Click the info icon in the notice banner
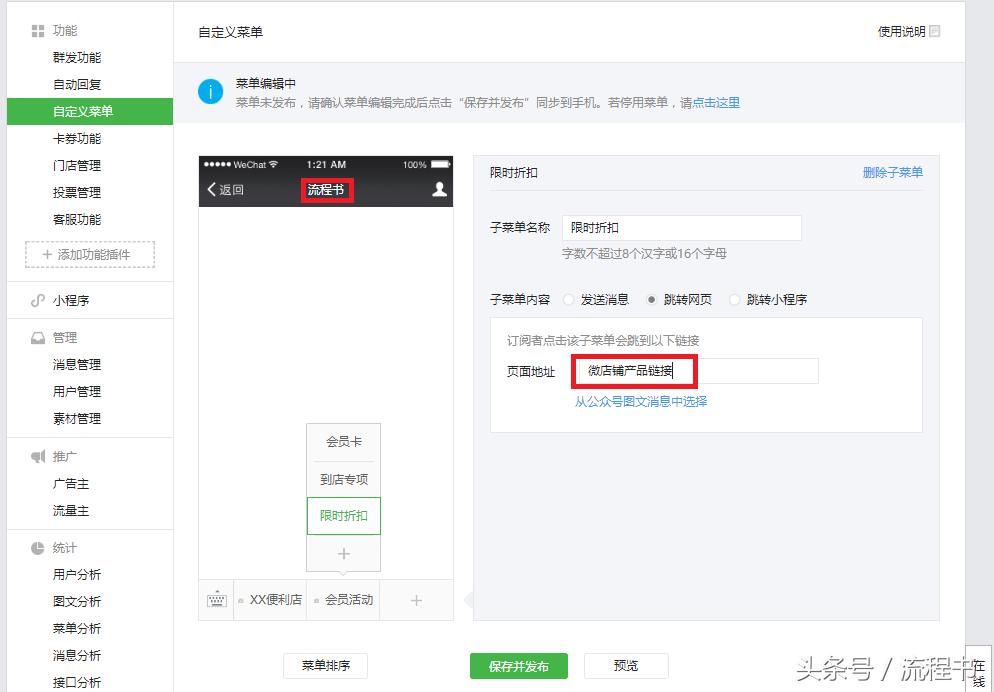Viewport: 994px width, 692px height. click(210, 91)
